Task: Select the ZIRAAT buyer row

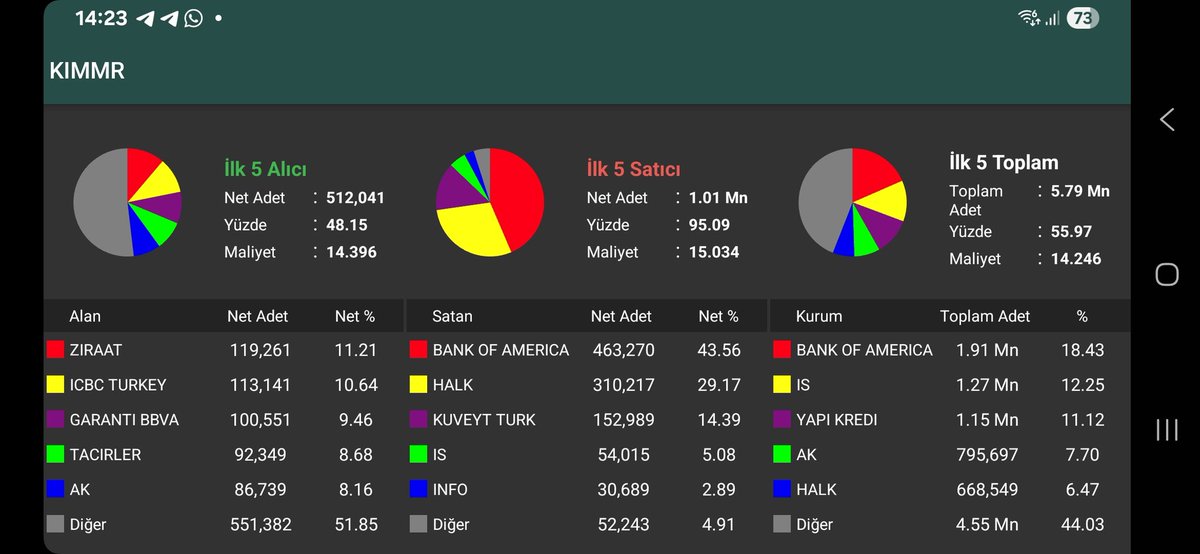Action: coord(223,350)
